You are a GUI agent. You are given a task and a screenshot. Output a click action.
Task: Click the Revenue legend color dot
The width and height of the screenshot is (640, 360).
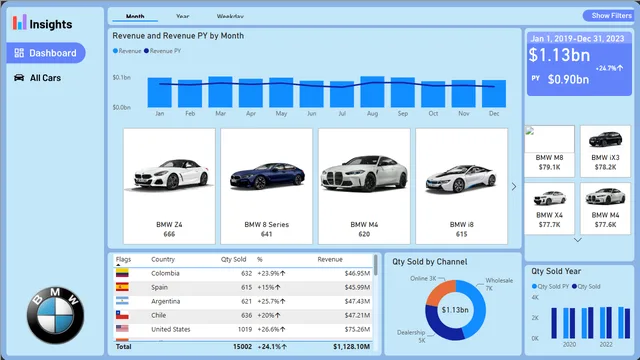pyautogui.click(x=116, y=51)
